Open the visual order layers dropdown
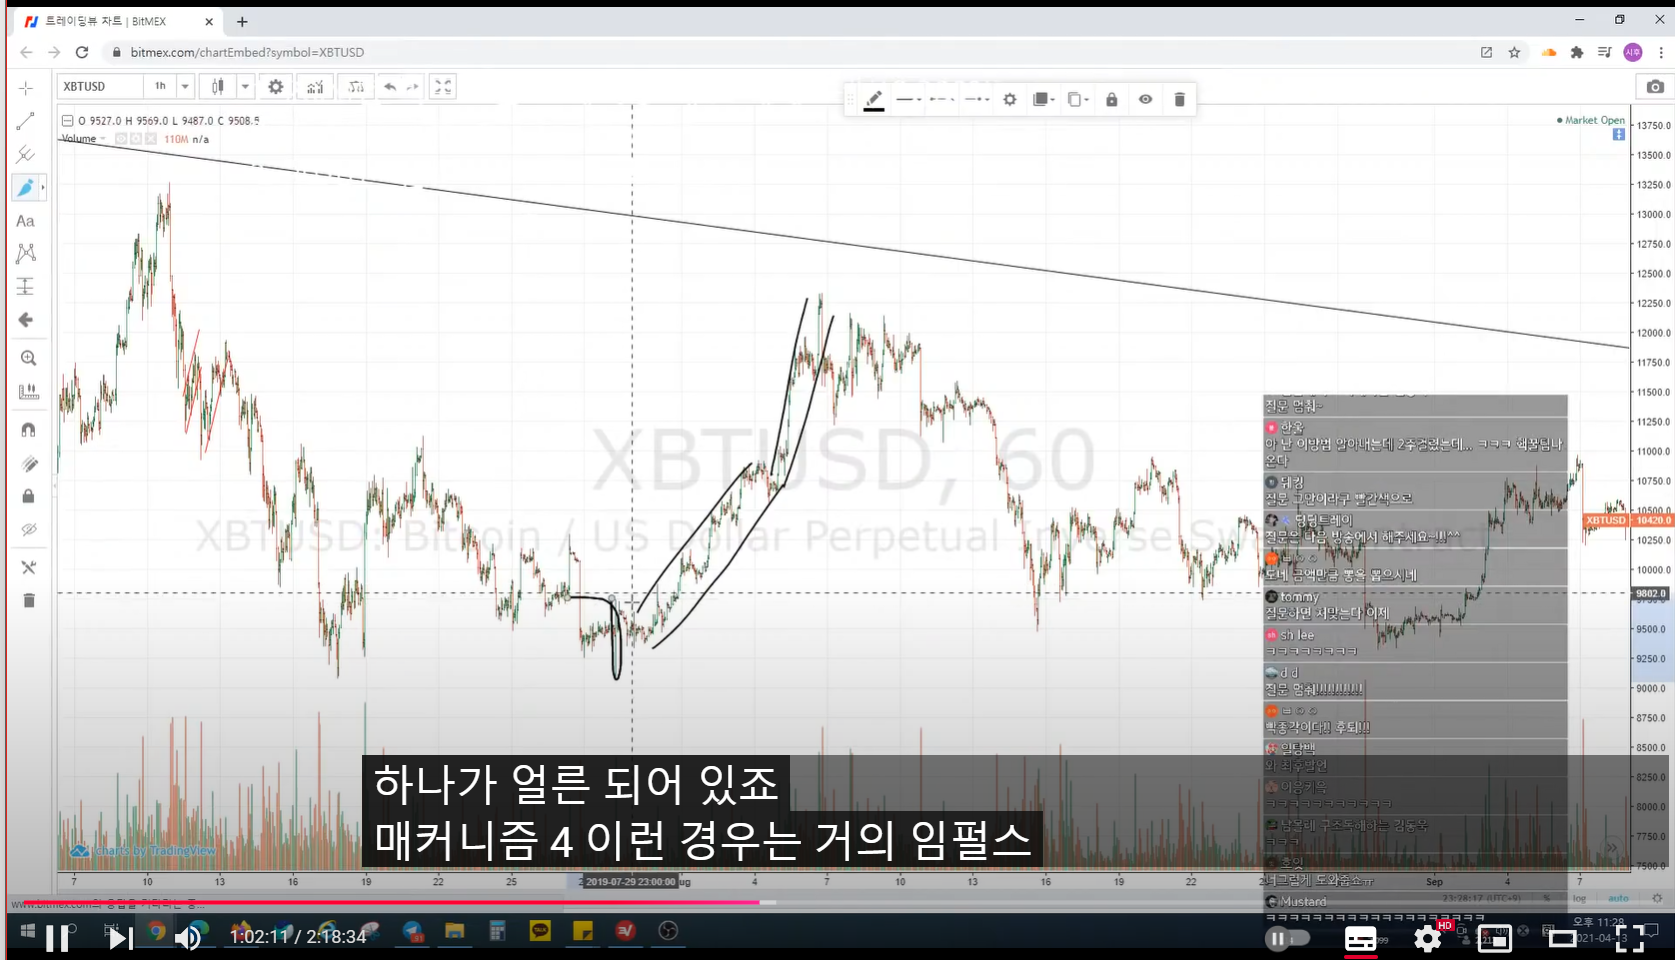Viewport: 1675px width, 960px height. (1044, 99)
